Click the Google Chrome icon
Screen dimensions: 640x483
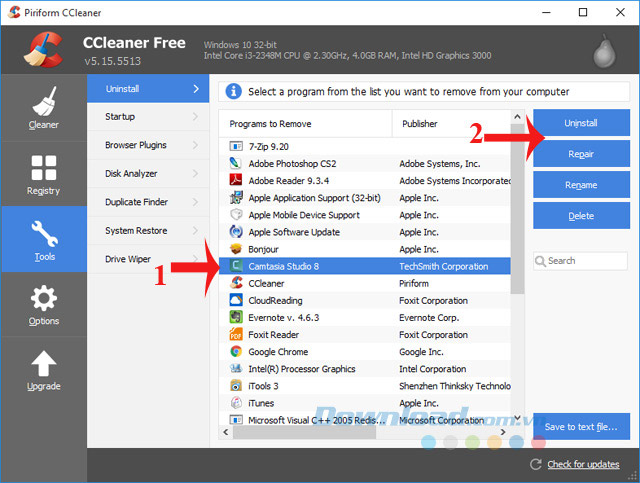click(x=236, y=352)
